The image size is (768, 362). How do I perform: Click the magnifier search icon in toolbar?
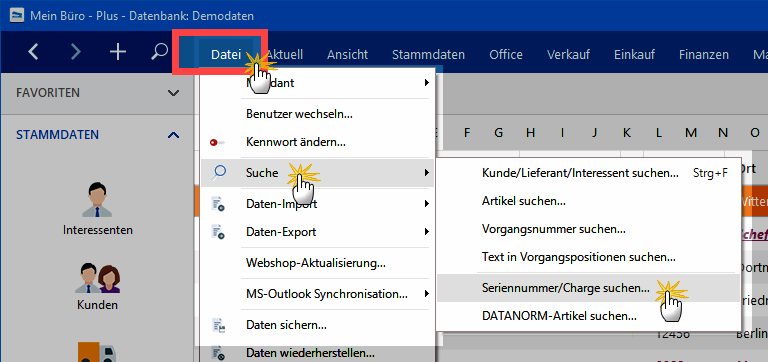[x=159, y=51]
